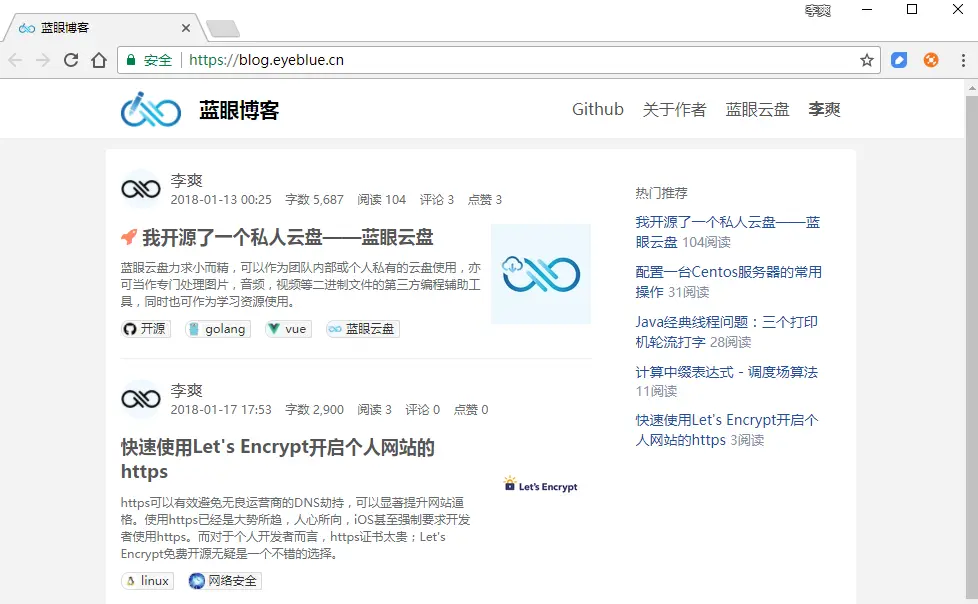This screenshot has width=978, height=604.
Task: Click 字数 5,687 on first post
Action: point(314,200)
